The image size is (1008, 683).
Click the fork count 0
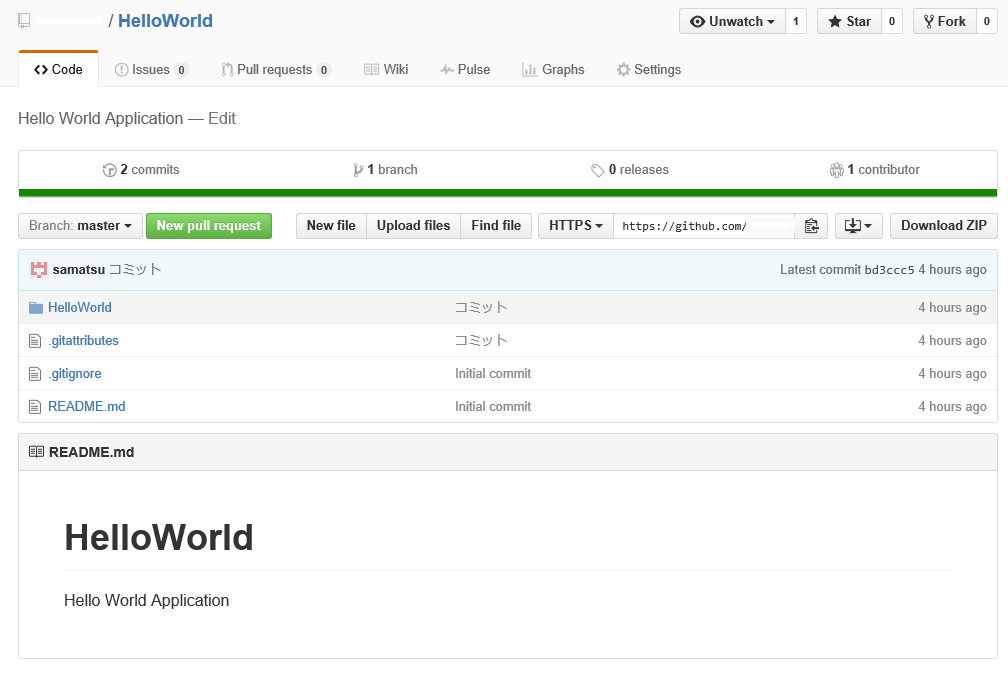click(987, 21)
